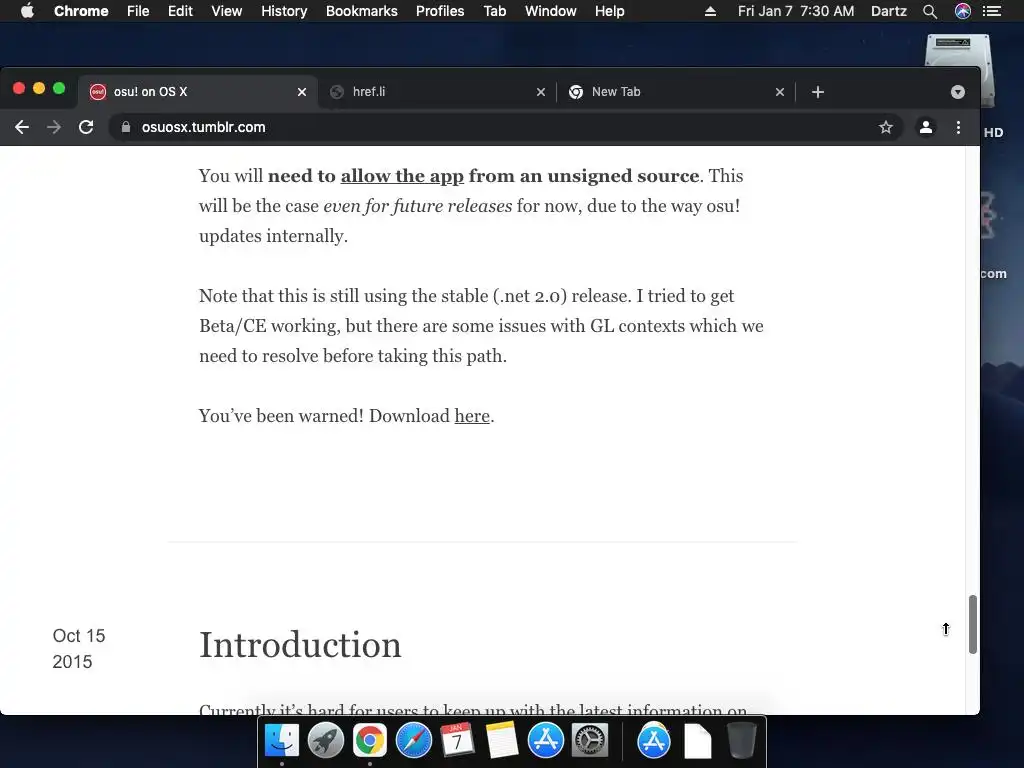
Task: Open the Tab menu
Action: click(x=495, y=11)
